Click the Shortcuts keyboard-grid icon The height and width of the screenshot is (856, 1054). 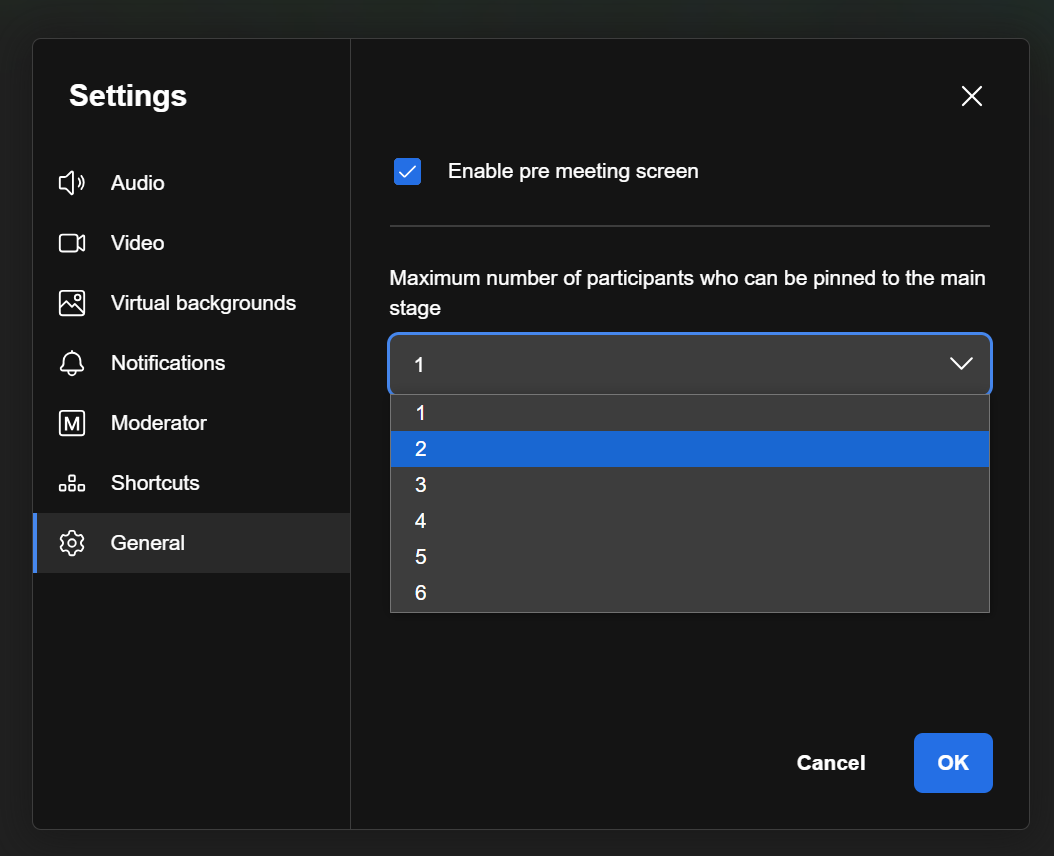[x=71, y=483]
